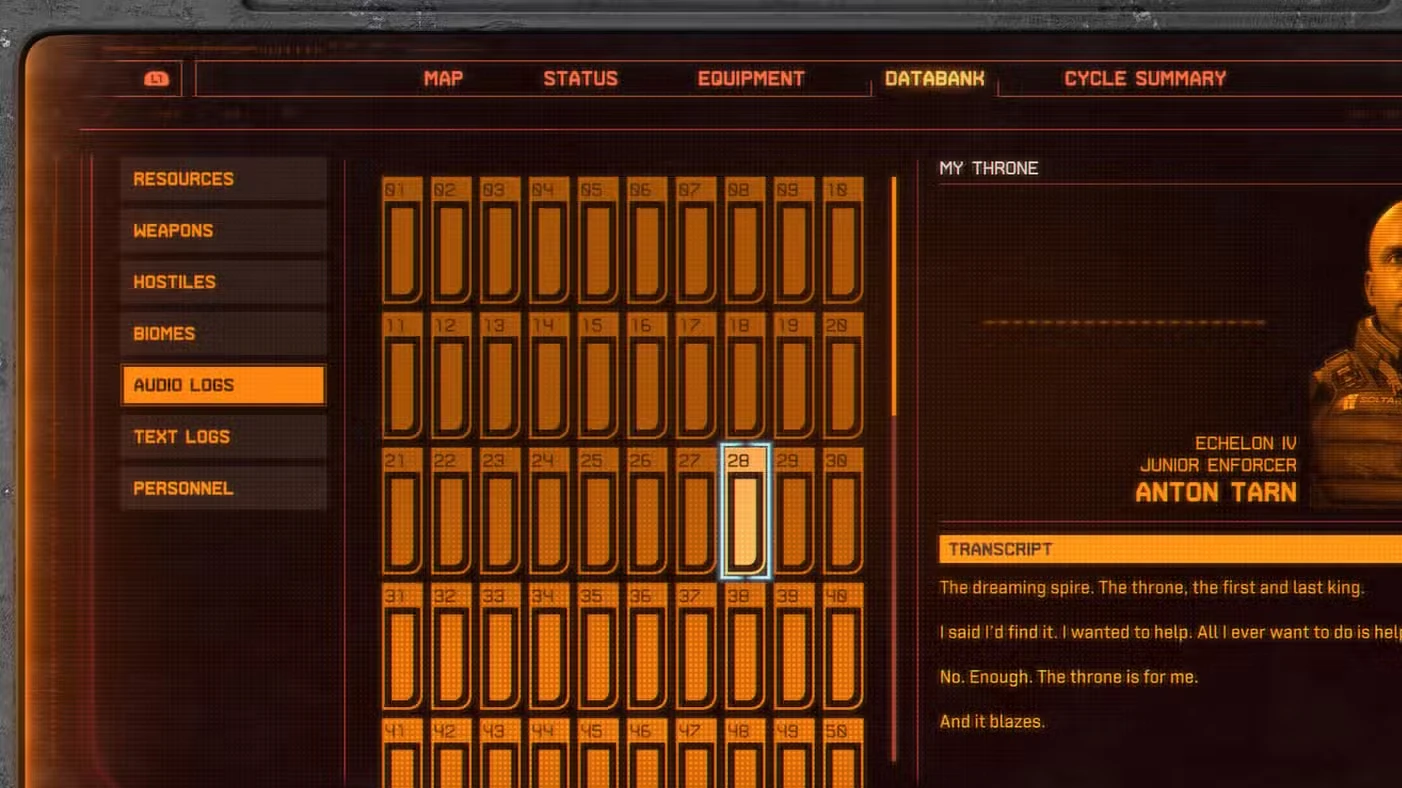This screenshot has width=1402, height=788.
Task: Select audio log slot 42
Action: [x=450, y=753]
